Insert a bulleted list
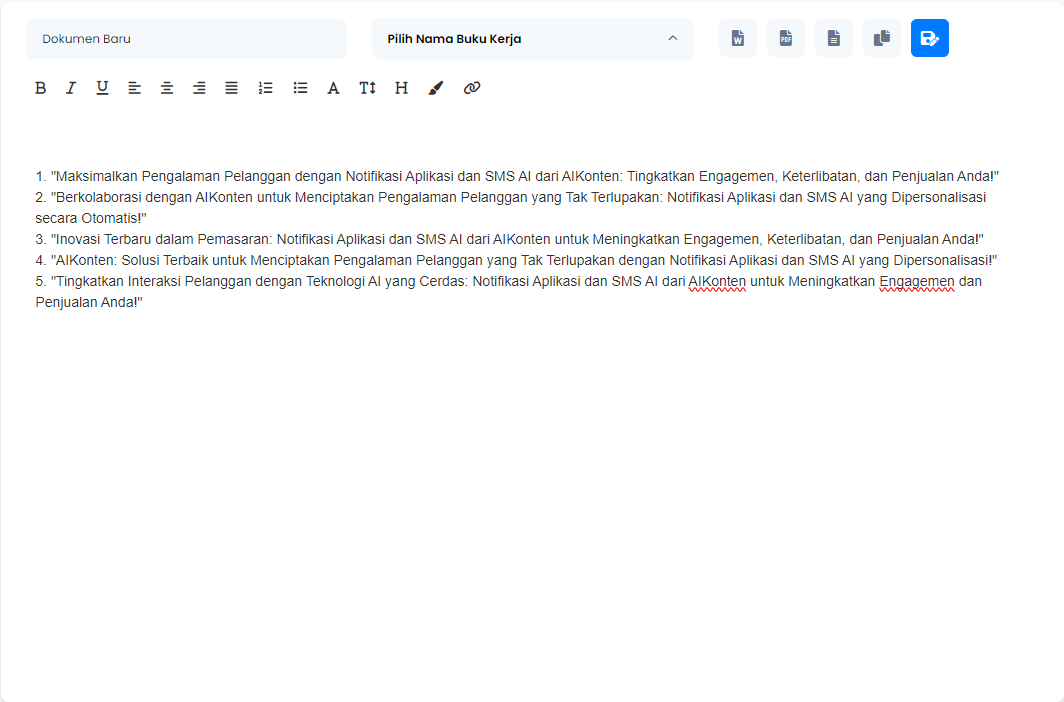The width and height of the screenshot is (1064, 702). tap(300, 88)
